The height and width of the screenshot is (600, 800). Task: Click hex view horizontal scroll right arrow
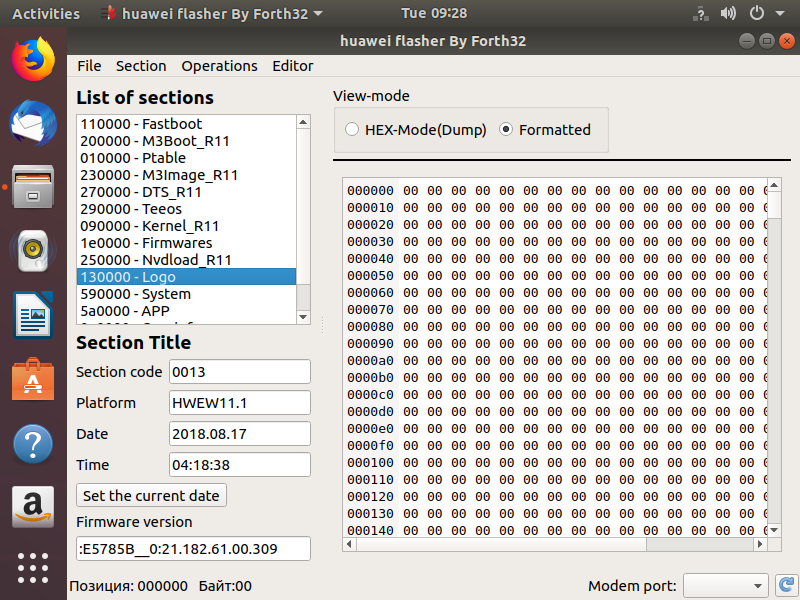click(x=760, y=544)
